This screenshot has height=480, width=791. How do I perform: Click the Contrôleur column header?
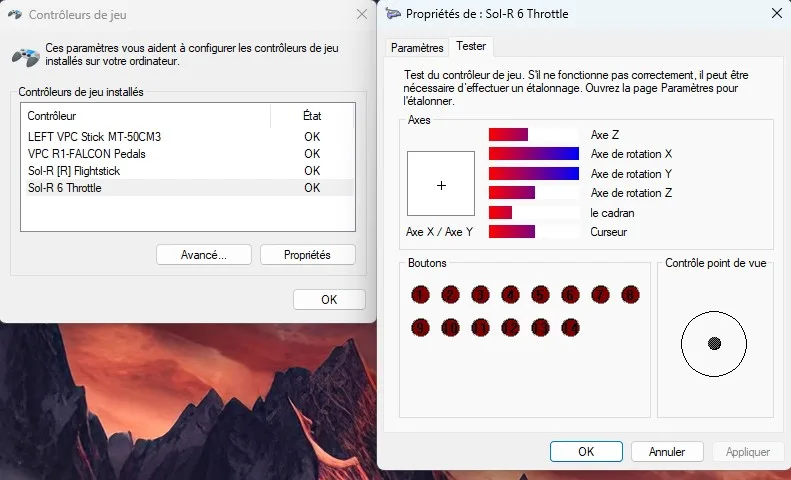point(146,116)
